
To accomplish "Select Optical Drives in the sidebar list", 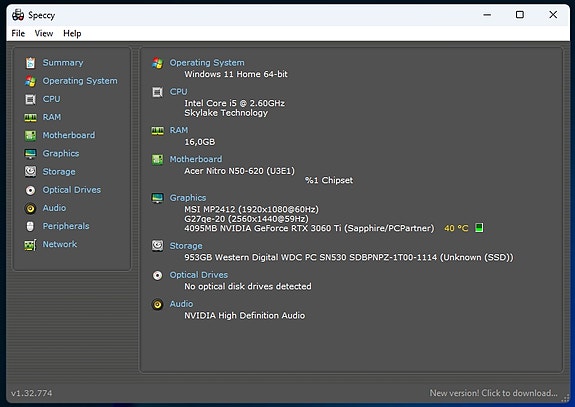I will click(x=72, y=190).
